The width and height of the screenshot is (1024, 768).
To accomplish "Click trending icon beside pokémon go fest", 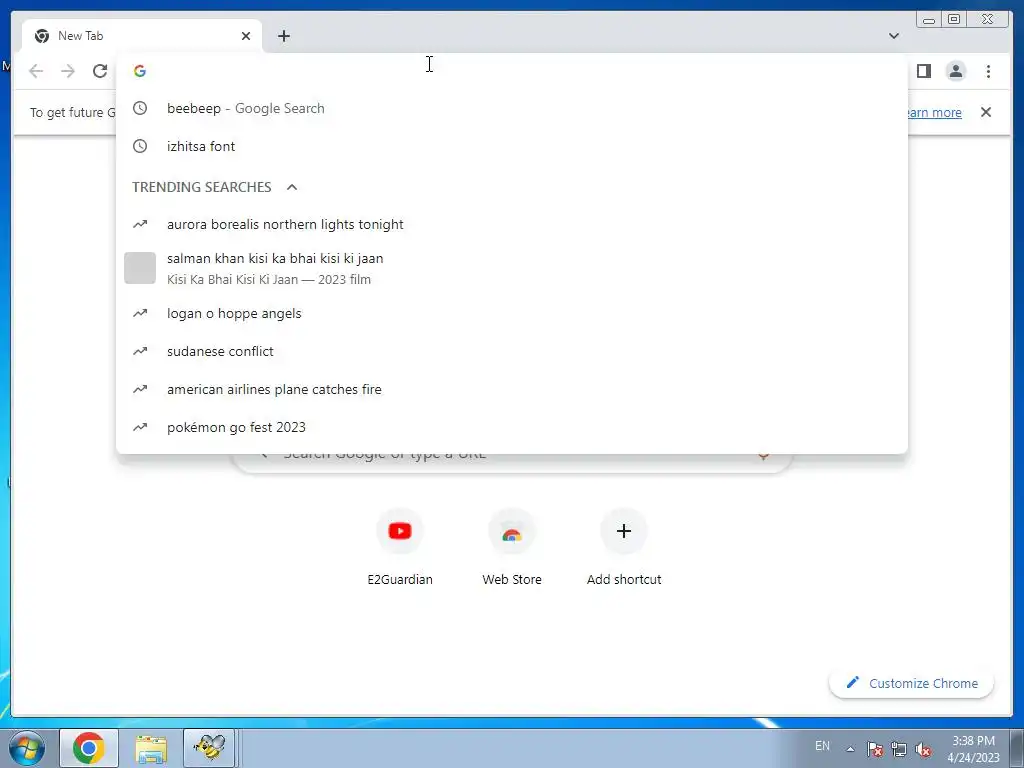I will pyautogui.click(x=140, y=427).
